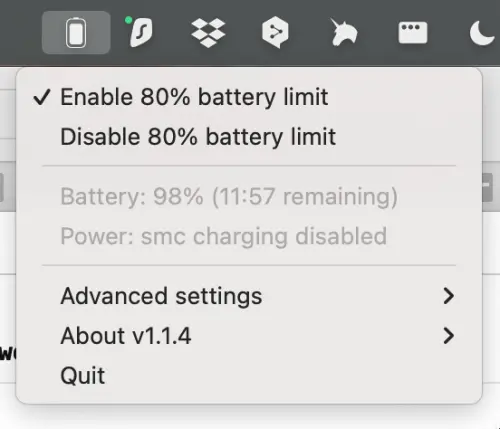Viewport: 500px width, 429px height.
Task: Open the About v1.1.4 menu entry
Action: click(249, 336)
